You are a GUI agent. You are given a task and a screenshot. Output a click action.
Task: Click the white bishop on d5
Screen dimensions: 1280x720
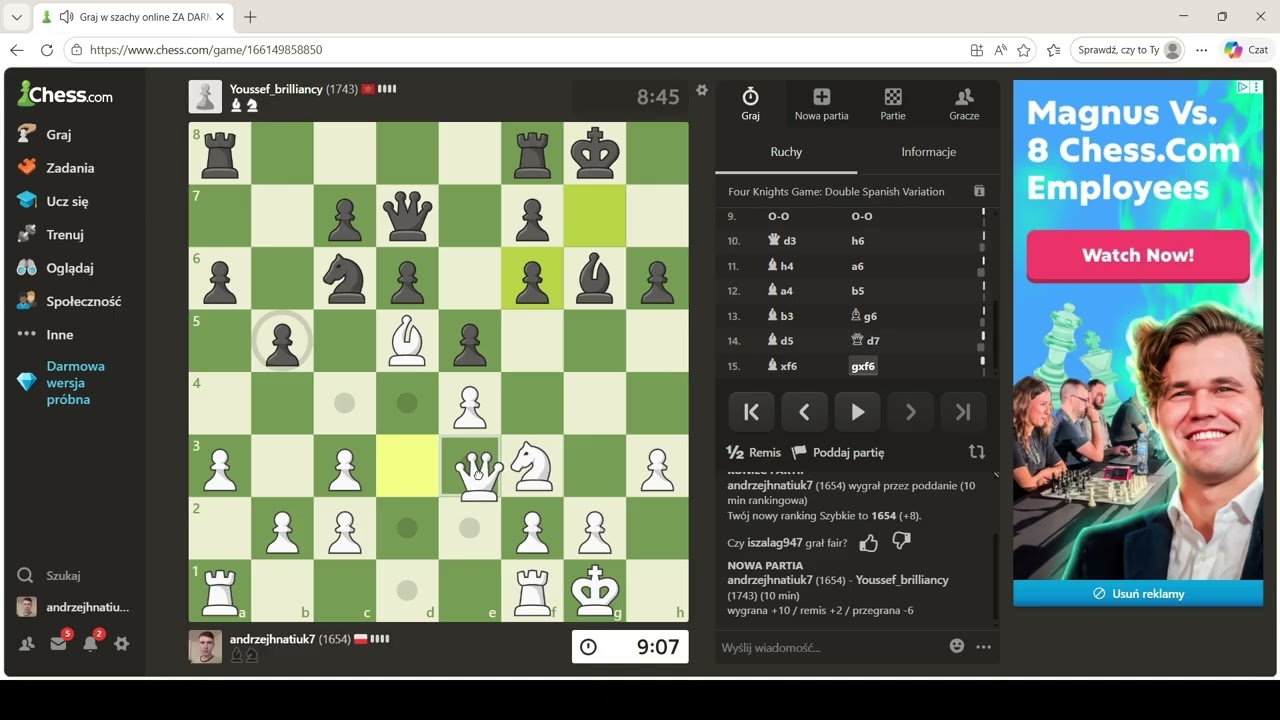coord(407,341)
